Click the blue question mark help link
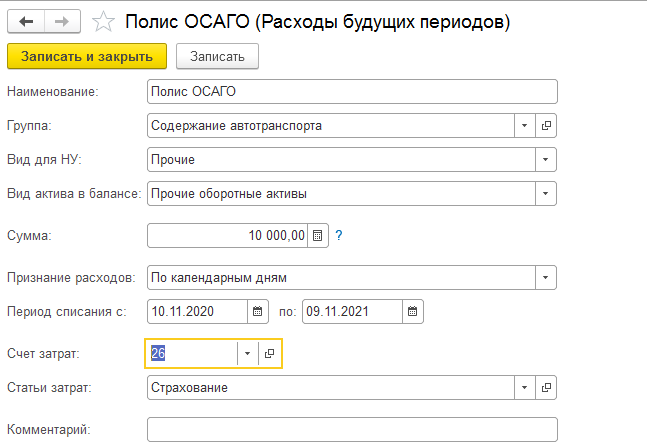The height and width of the screenshot is (445, 647). 339,235
